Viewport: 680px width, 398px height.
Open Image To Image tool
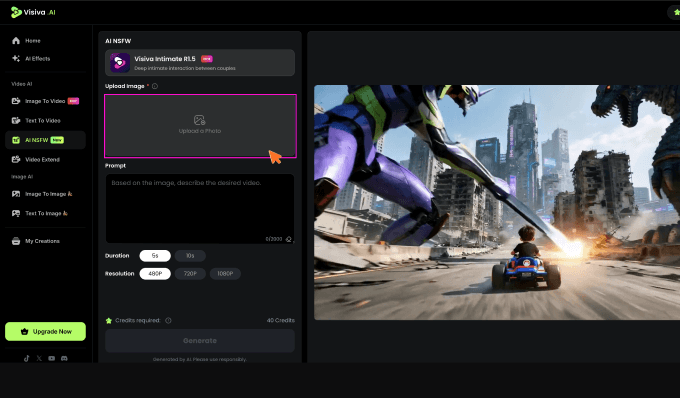pos(45,194)
